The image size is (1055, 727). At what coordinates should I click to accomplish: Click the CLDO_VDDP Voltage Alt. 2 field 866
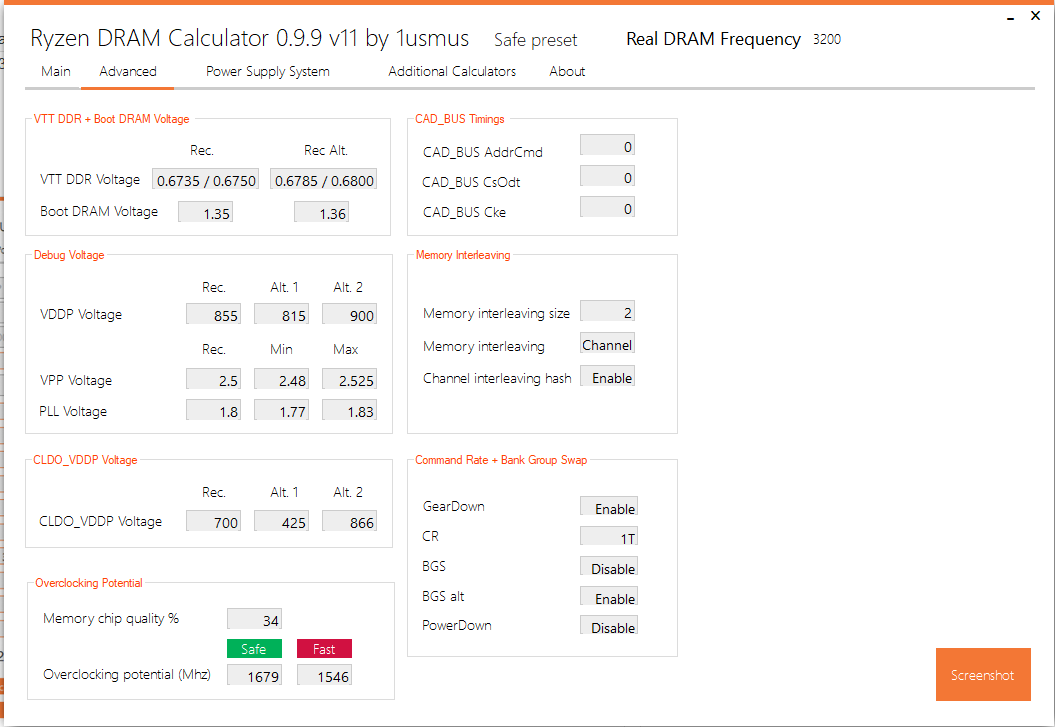coord(350,521)
